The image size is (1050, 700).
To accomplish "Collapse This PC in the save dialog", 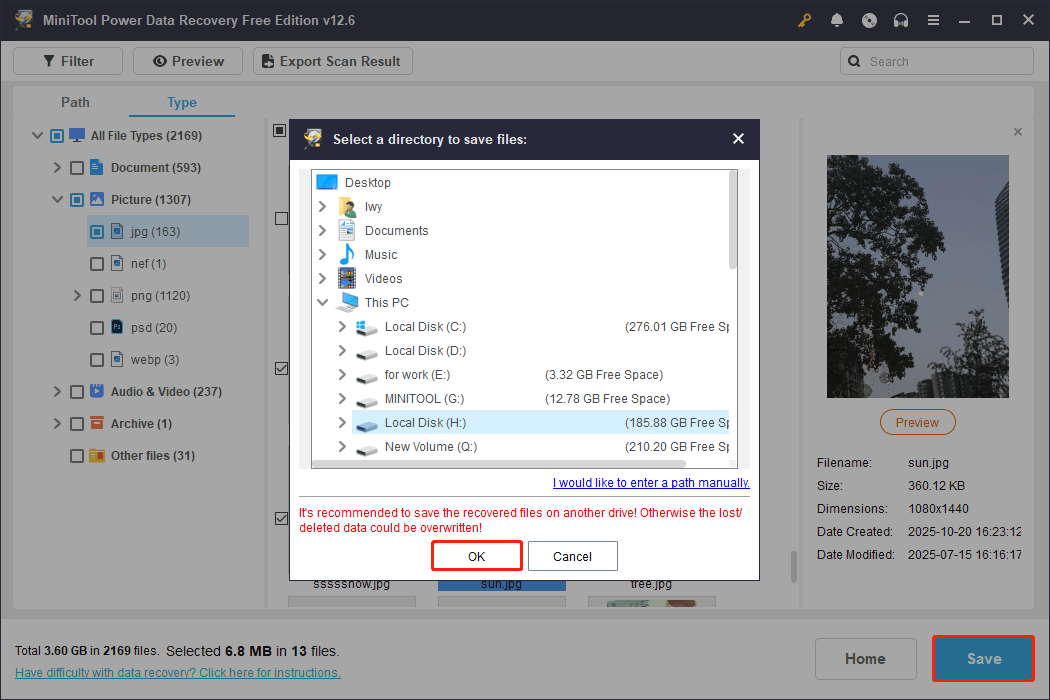I will tap(322, 302).
